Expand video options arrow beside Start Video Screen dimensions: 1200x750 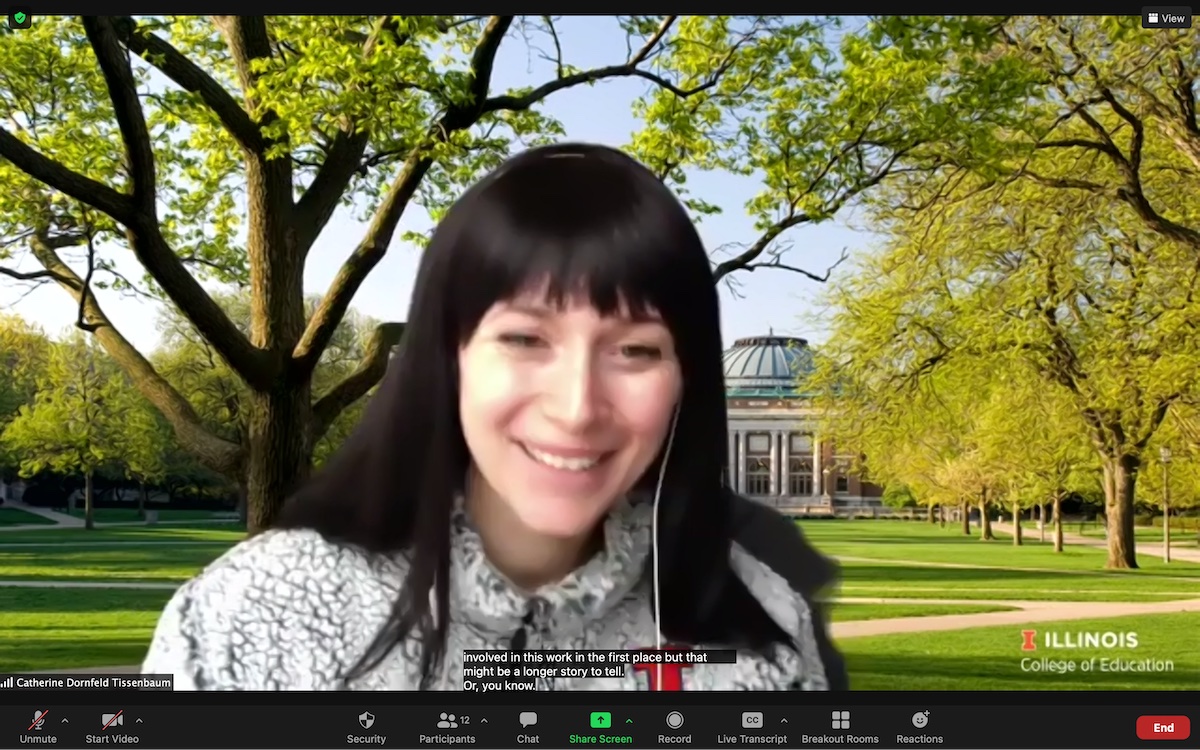click(x=139, y=720)
